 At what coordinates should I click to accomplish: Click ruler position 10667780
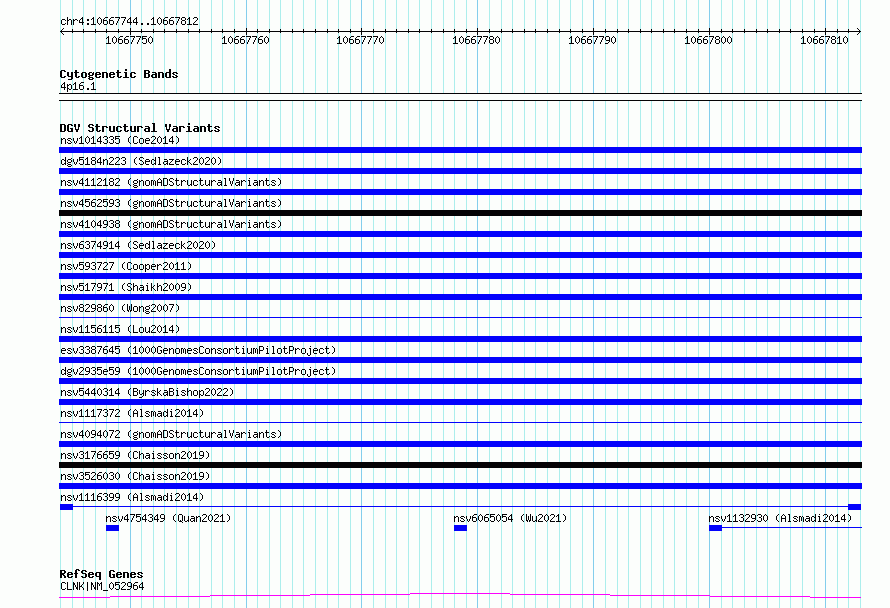click(x=476, y=40)
